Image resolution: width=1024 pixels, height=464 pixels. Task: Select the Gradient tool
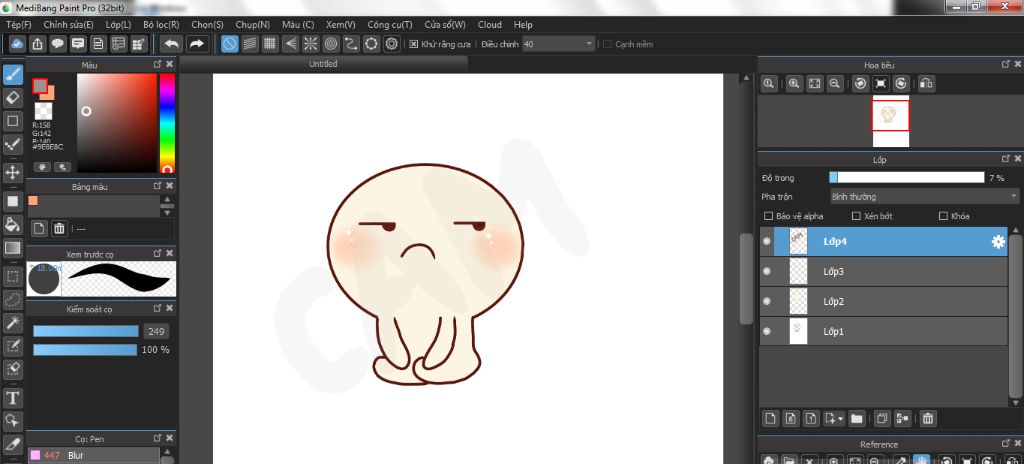pyautogui.click(x=12, y=248)
